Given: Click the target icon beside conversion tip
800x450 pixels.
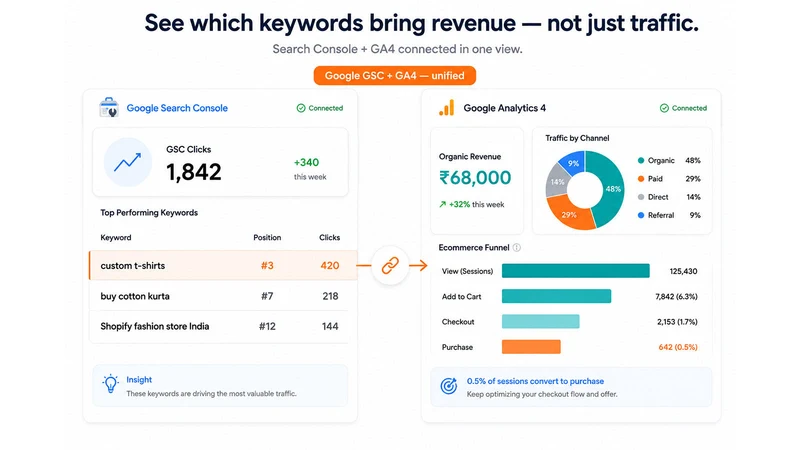Looking at the screenshot, I should 449,386.
